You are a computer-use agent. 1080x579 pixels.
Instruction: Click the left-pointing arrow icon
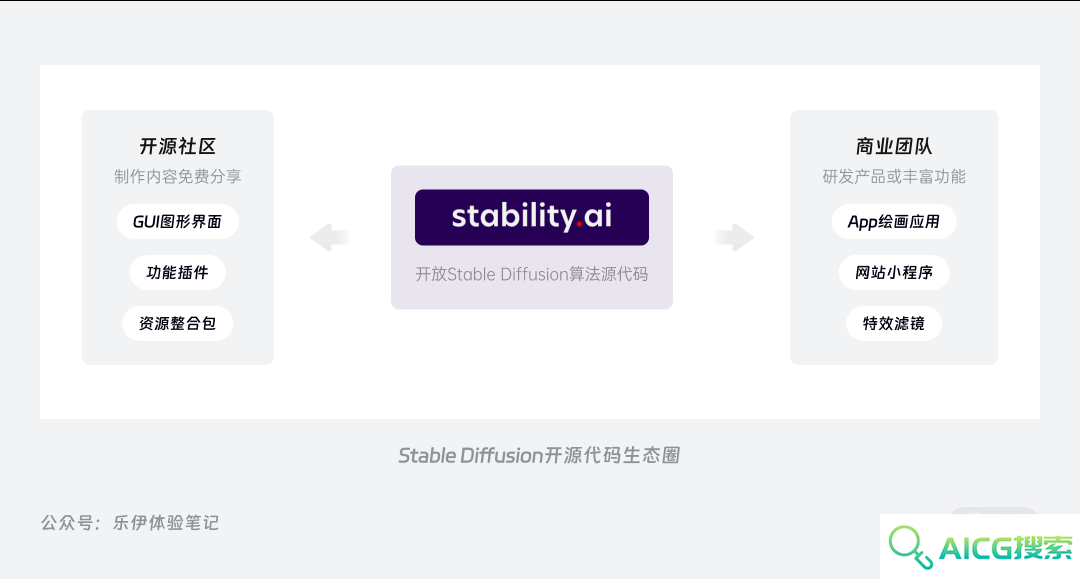(x=329, y=238)
